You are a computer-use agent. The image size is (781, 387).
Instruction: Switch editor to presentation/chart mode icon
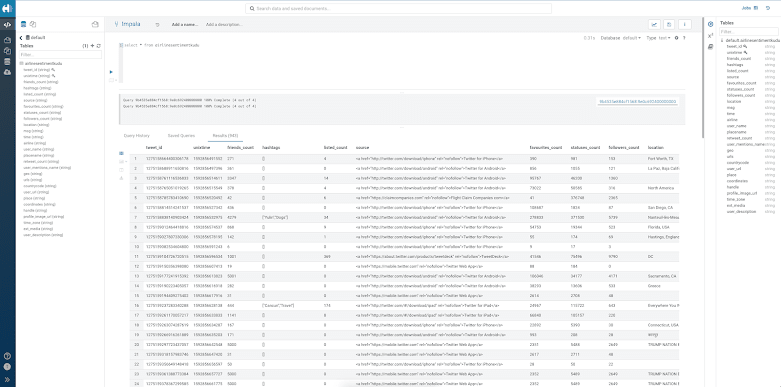pyautogui.click(x=654, y=24)
